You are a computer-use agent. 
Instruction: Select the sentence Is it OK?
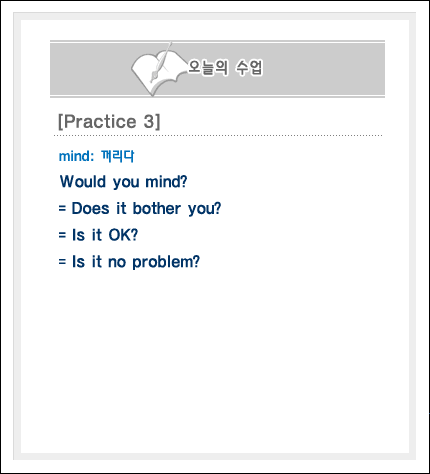(105, 235)
